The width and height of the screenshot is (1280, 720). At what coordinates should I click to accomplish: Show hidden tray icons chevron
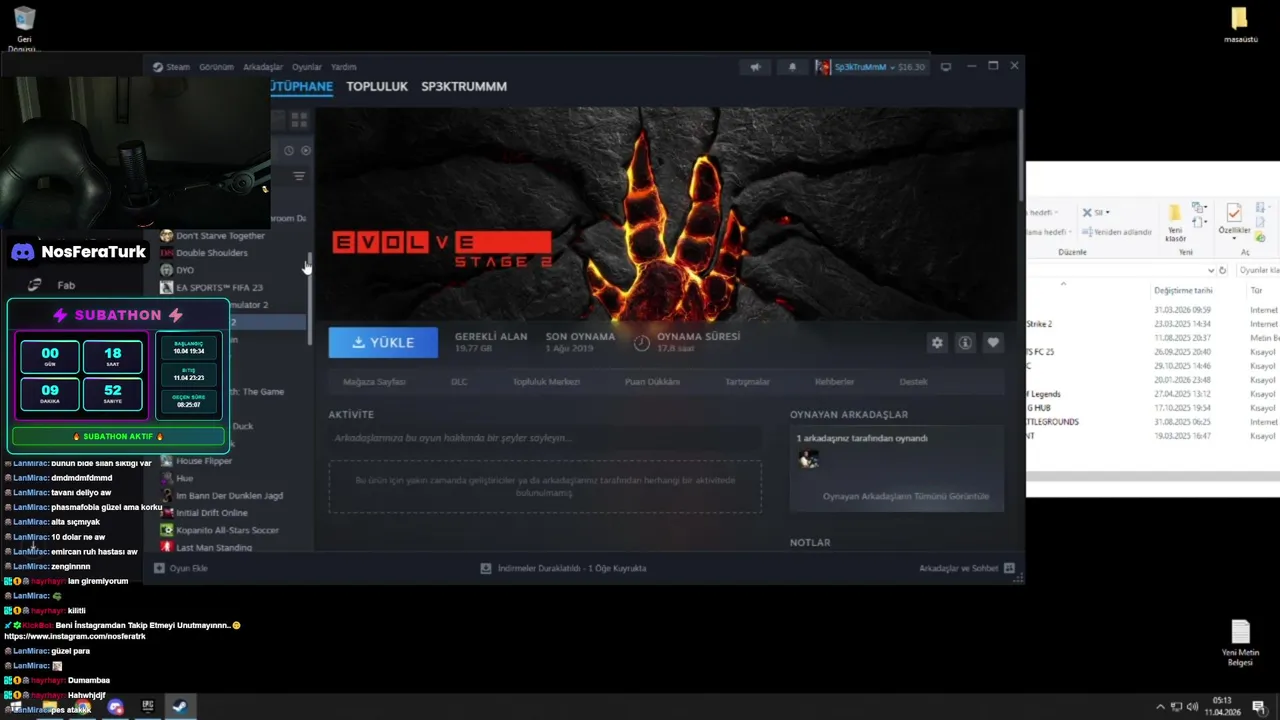pos(1160,707)
